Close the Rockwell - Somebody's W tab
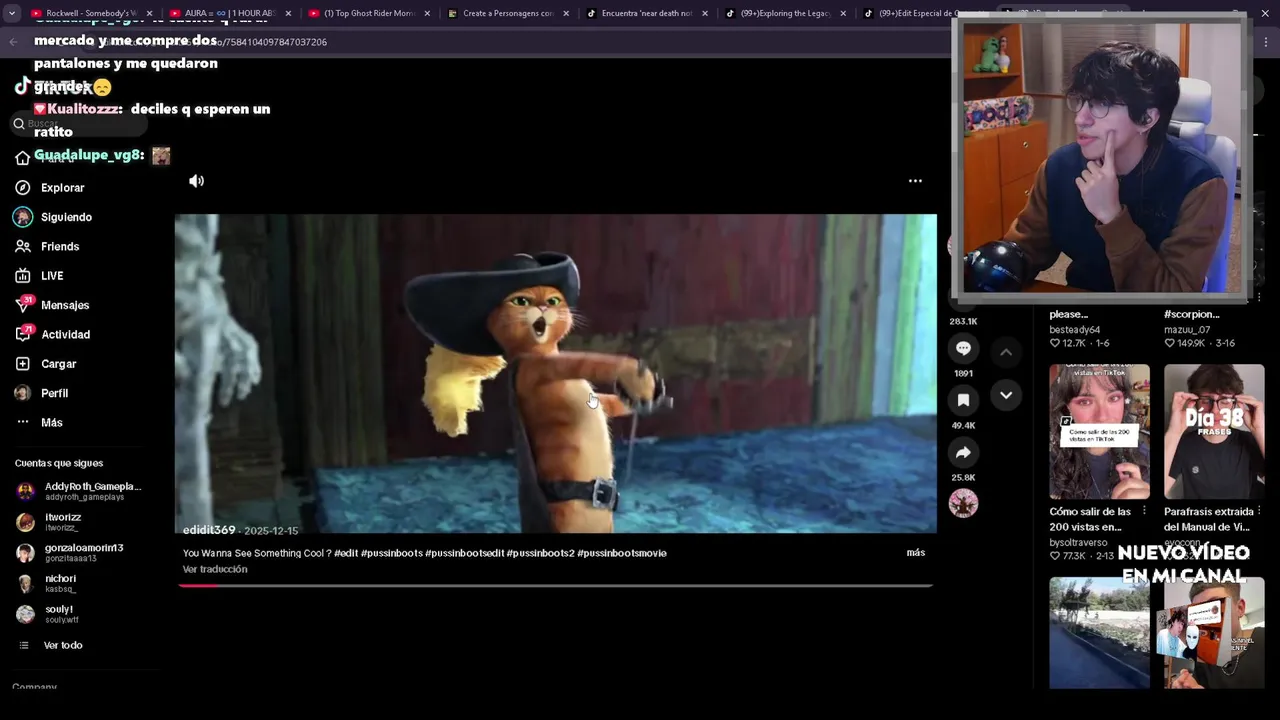This screenshot has width=1280, height=720. [x=150, y=13]
